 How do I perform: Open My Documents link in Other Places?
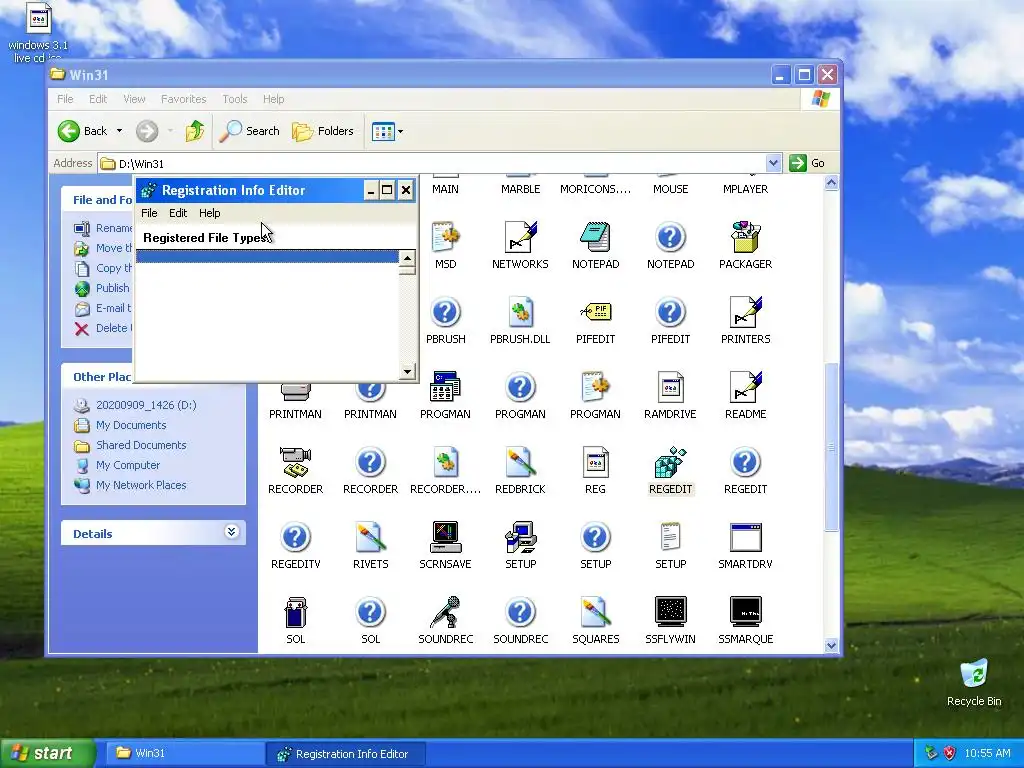point(131,425)
